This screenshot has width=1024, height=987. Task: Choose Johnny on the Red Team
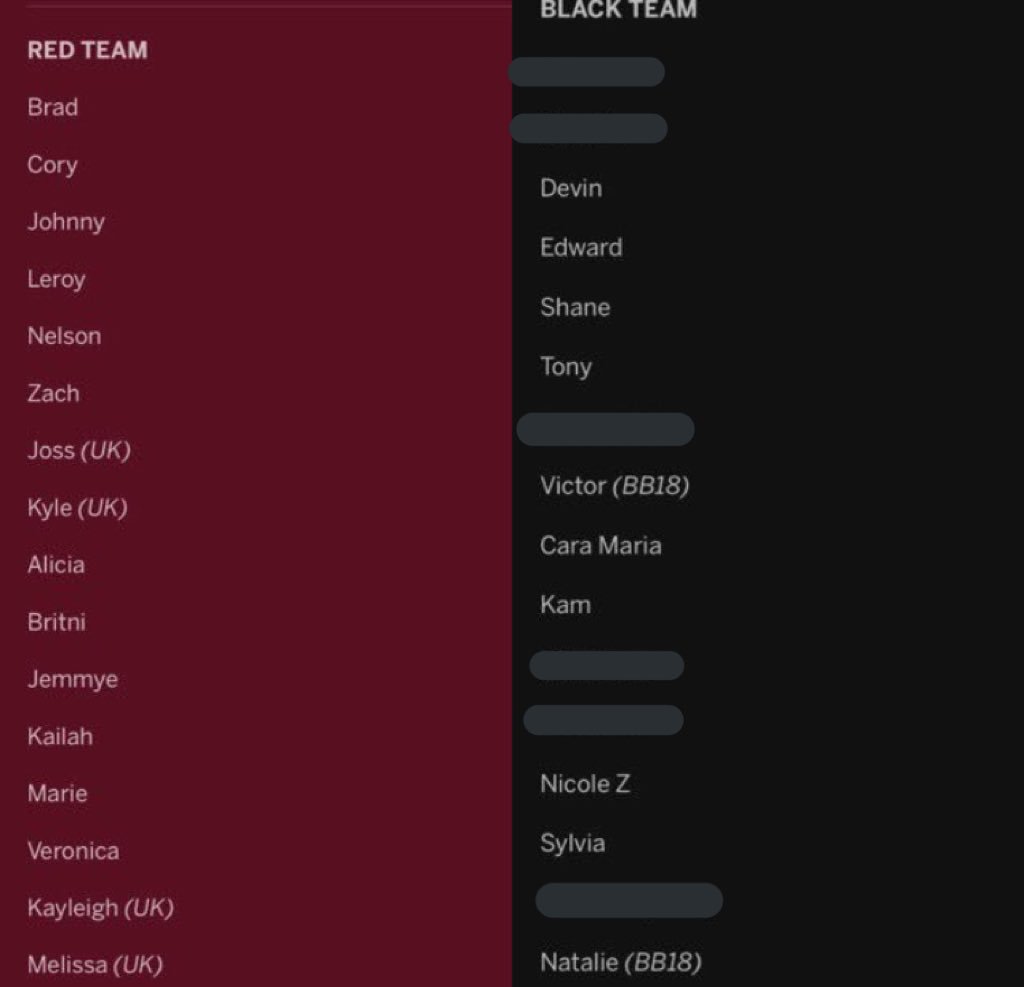pos(66,222)
